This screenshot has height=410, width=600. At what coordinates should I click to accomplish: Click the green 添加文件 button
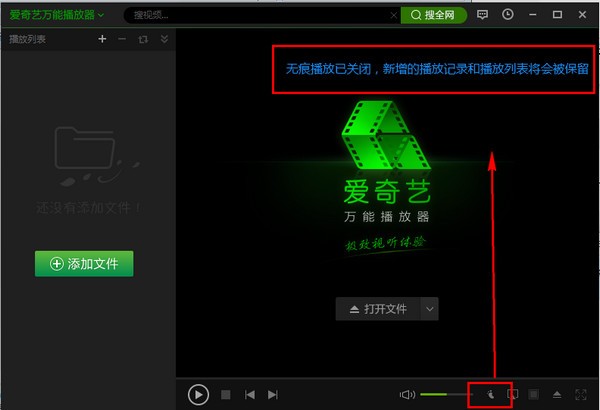coord(84,263)
